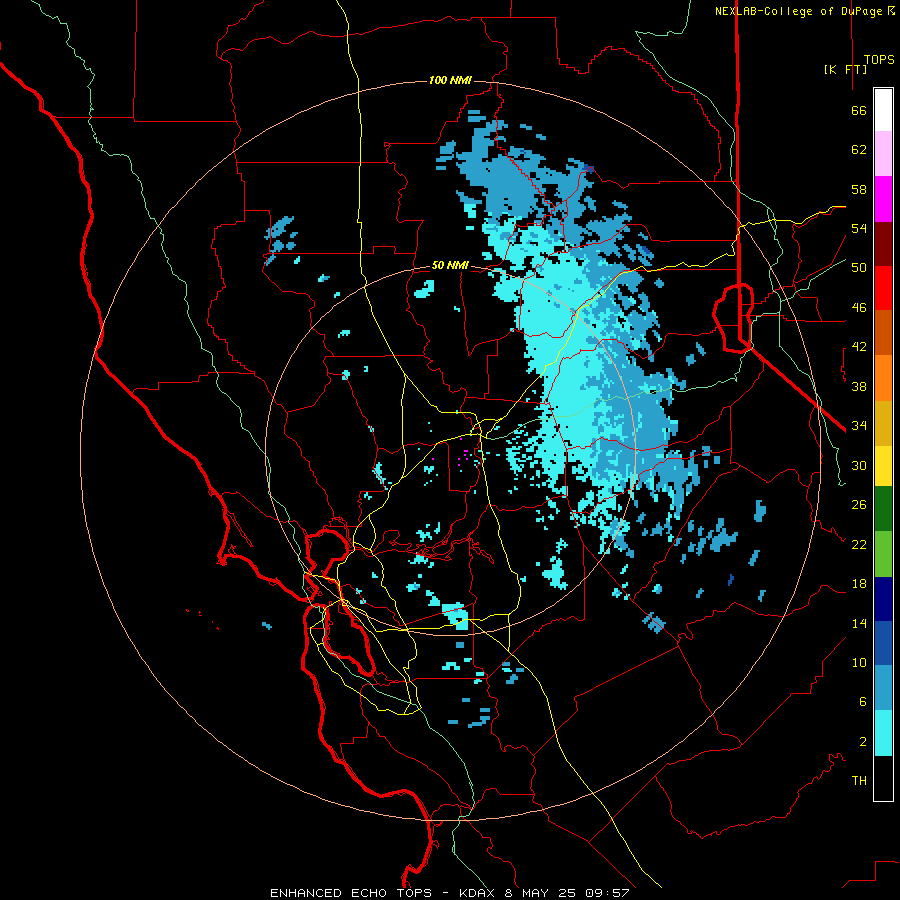
Task: Click the white 66 kft color swatch
Action: coord(883,110)
